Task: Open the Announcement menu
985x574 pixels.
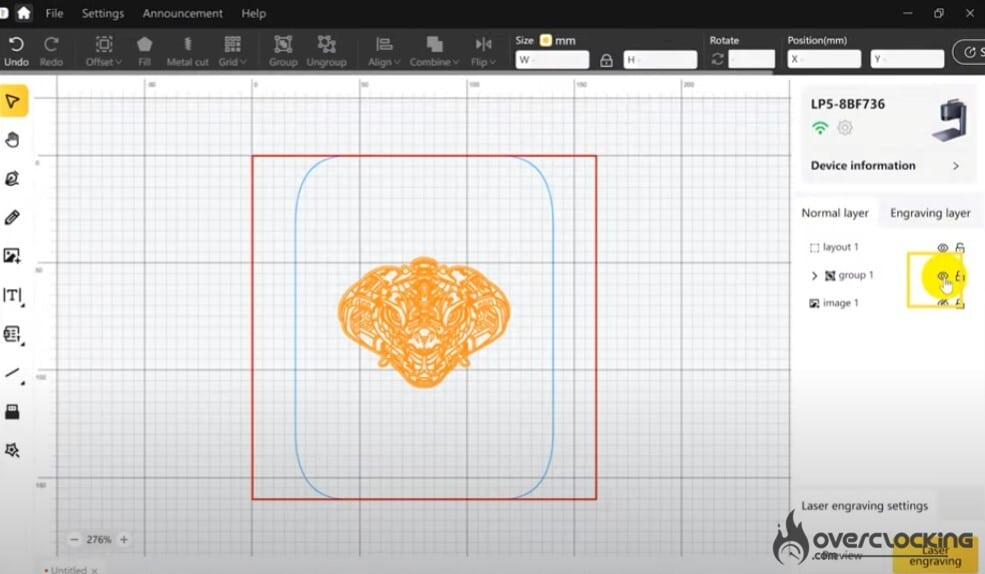Action: click(x=183, y=13)
